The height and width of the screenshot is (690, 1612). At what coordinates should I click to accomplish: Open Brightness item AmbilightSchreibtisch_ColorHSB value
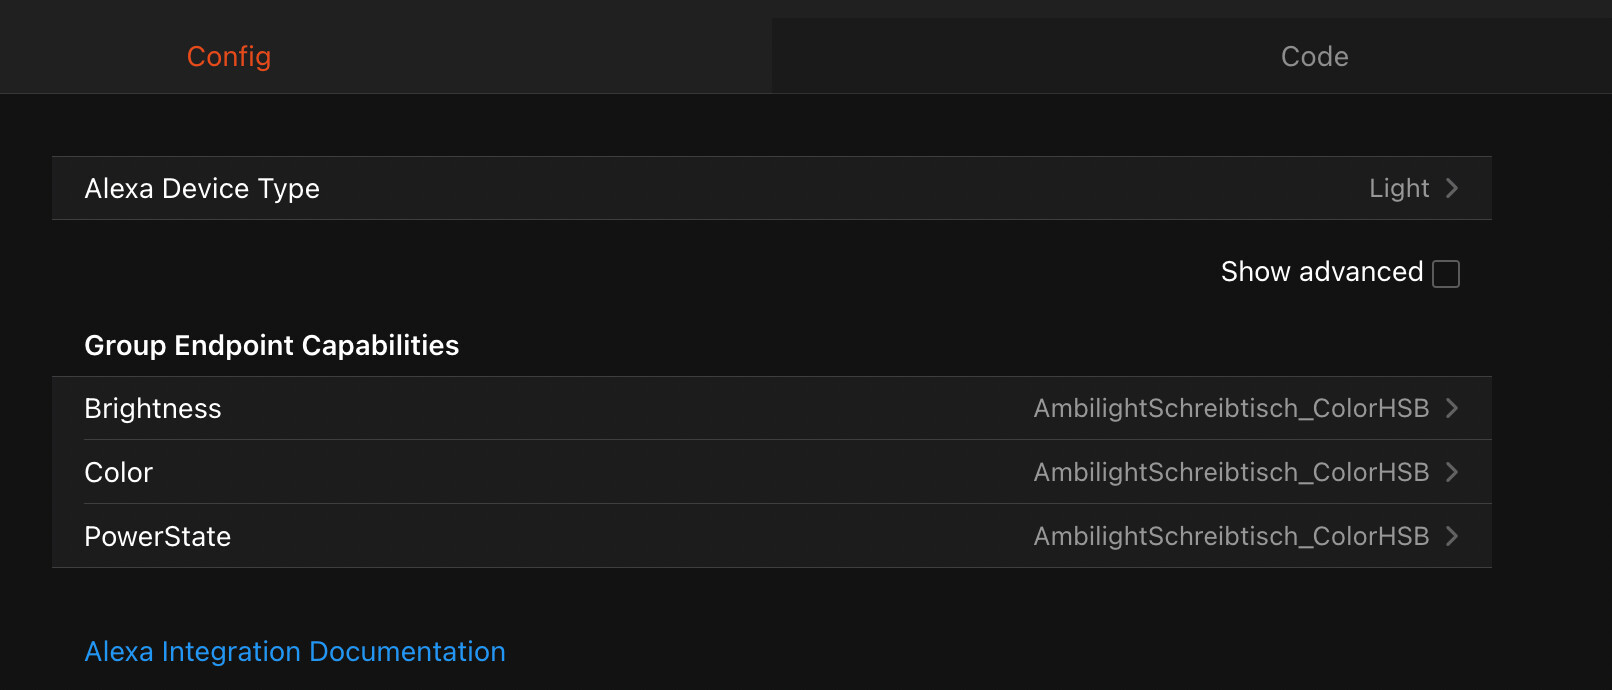1231,408
